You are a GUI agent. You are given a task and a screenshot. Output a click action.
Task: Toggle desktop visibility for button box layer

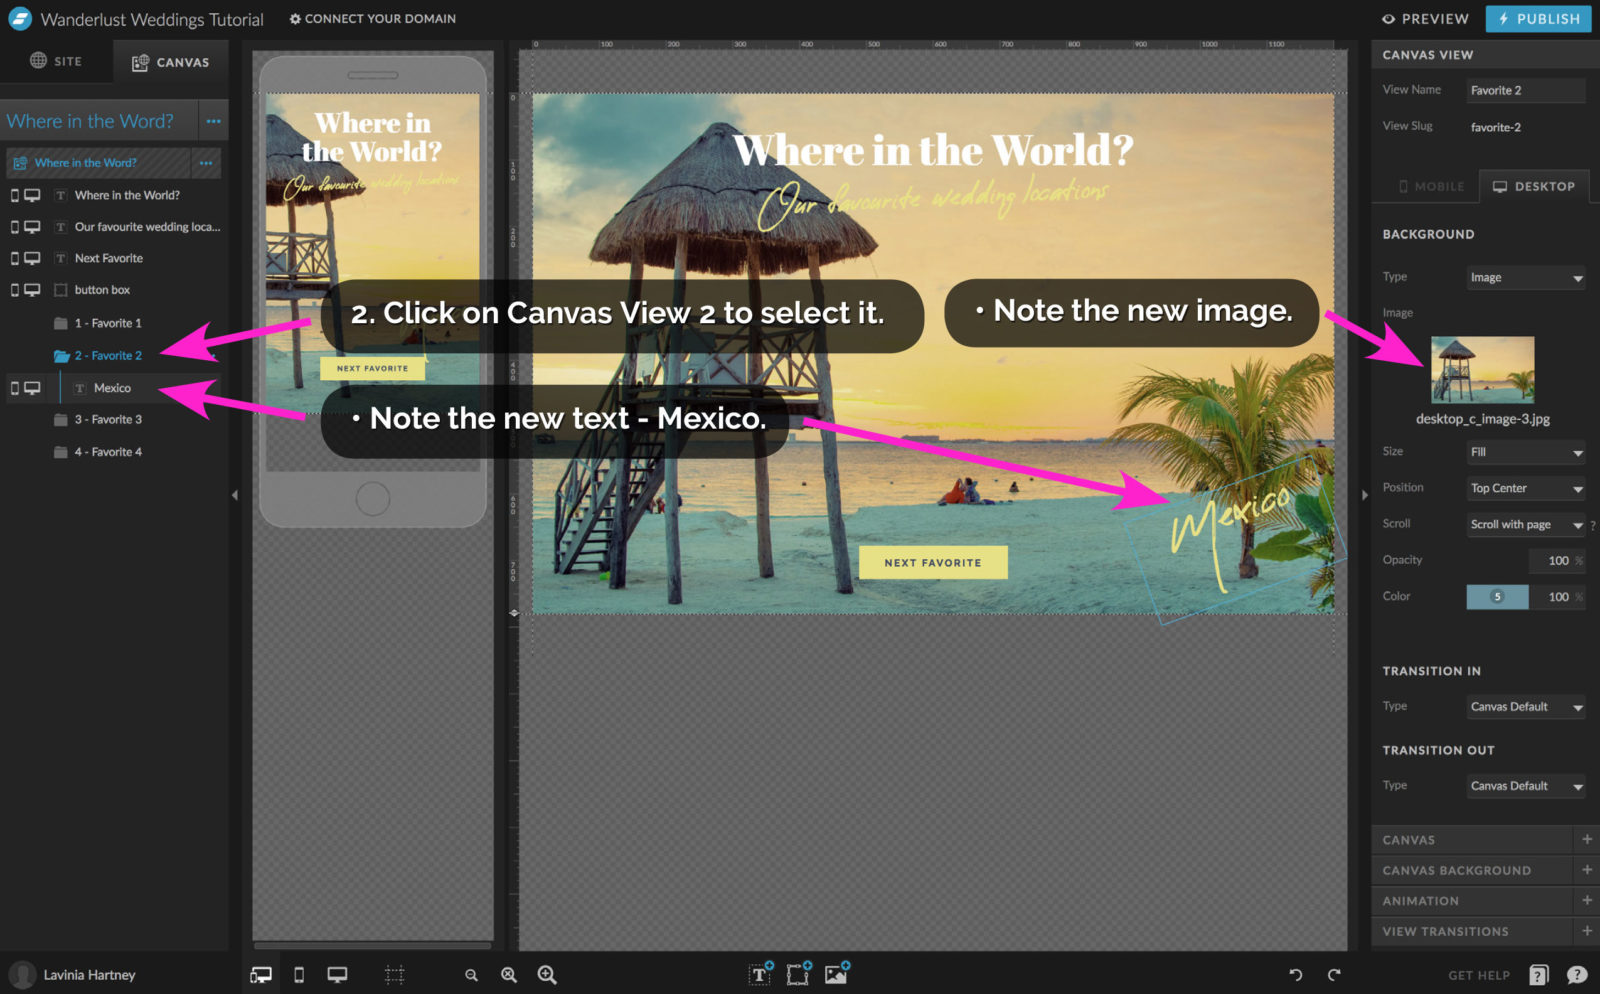point(33,289)
